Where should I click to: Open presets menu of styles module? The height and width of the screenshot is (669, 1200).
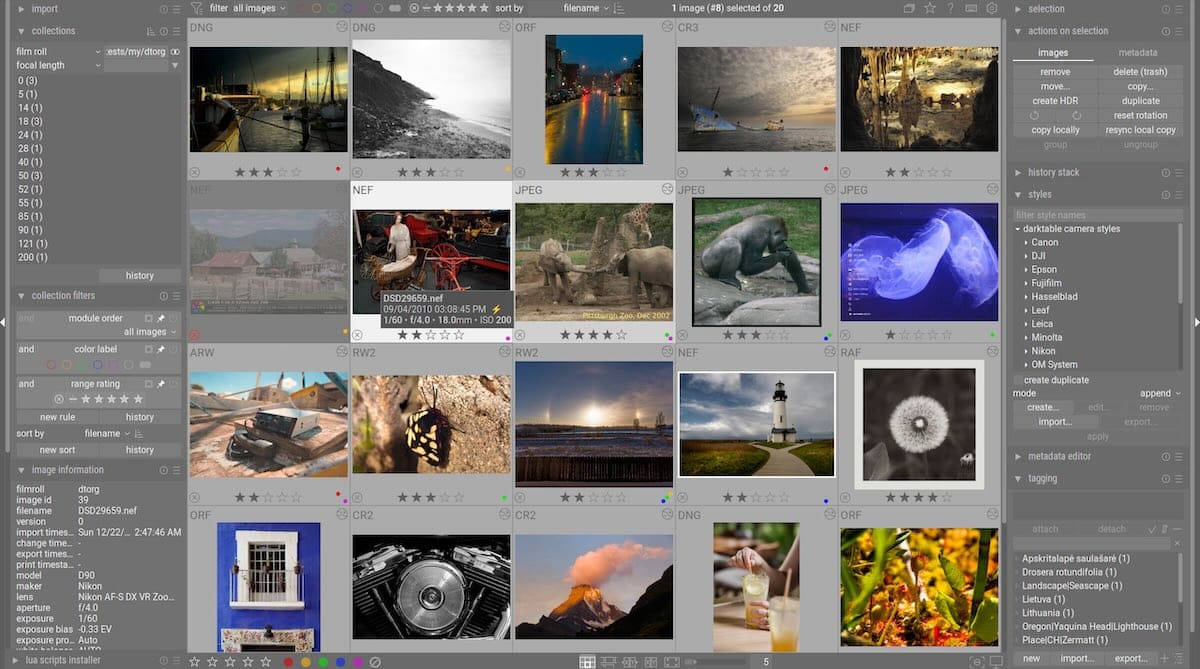tap(1179, 195)
